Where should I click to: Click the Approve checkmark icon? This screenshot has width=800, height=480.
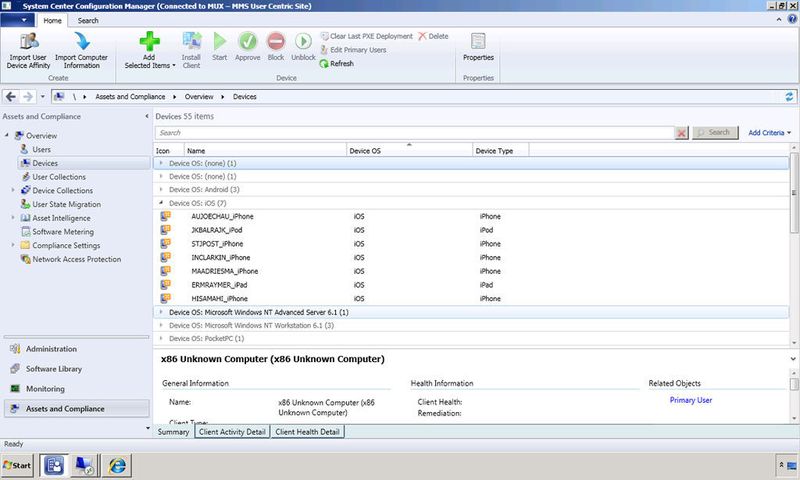(247, 41)
